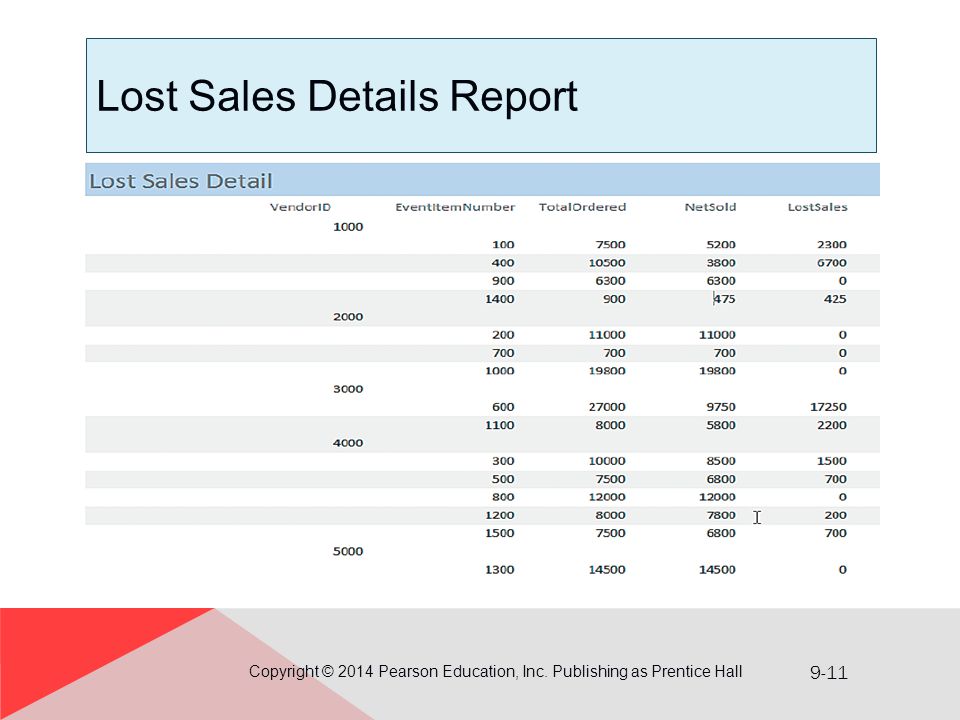
Task: Click the 'Lost Sales Detail' report header
Action: (x=181, y=181)
